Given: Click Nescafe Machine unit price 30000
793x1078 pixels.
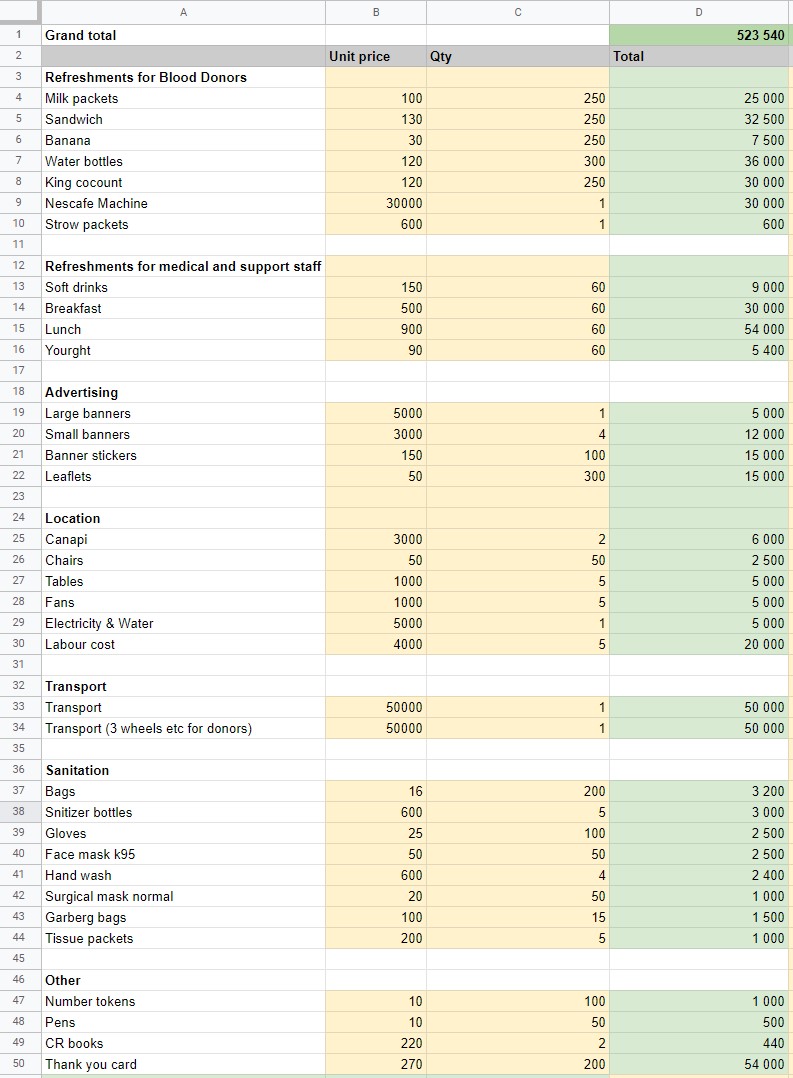Looking at the screenshot, I should click(x=376, y=204).
